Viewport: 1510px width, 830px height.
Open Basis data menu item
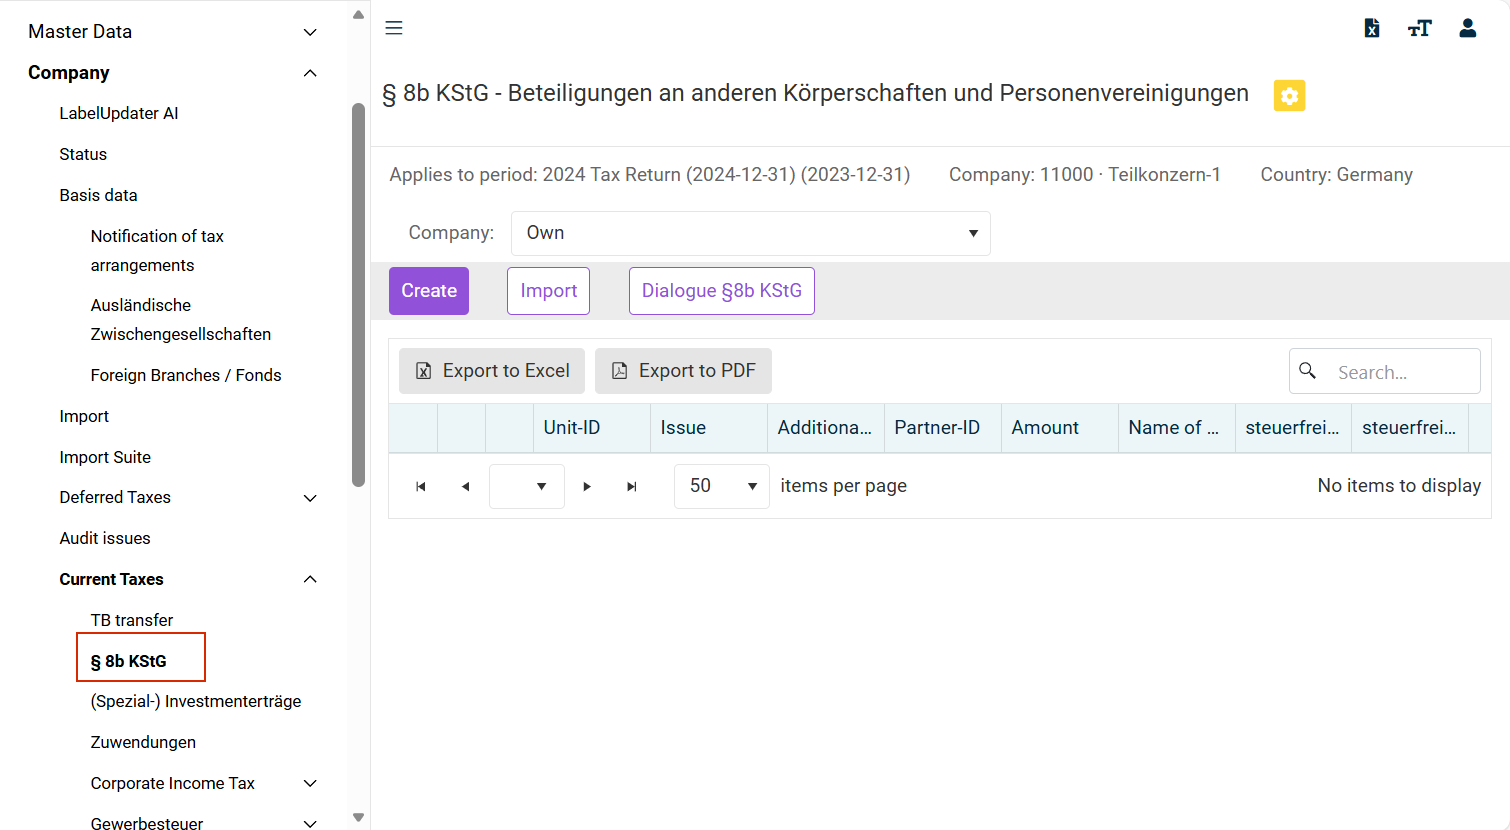pos(98,195)
